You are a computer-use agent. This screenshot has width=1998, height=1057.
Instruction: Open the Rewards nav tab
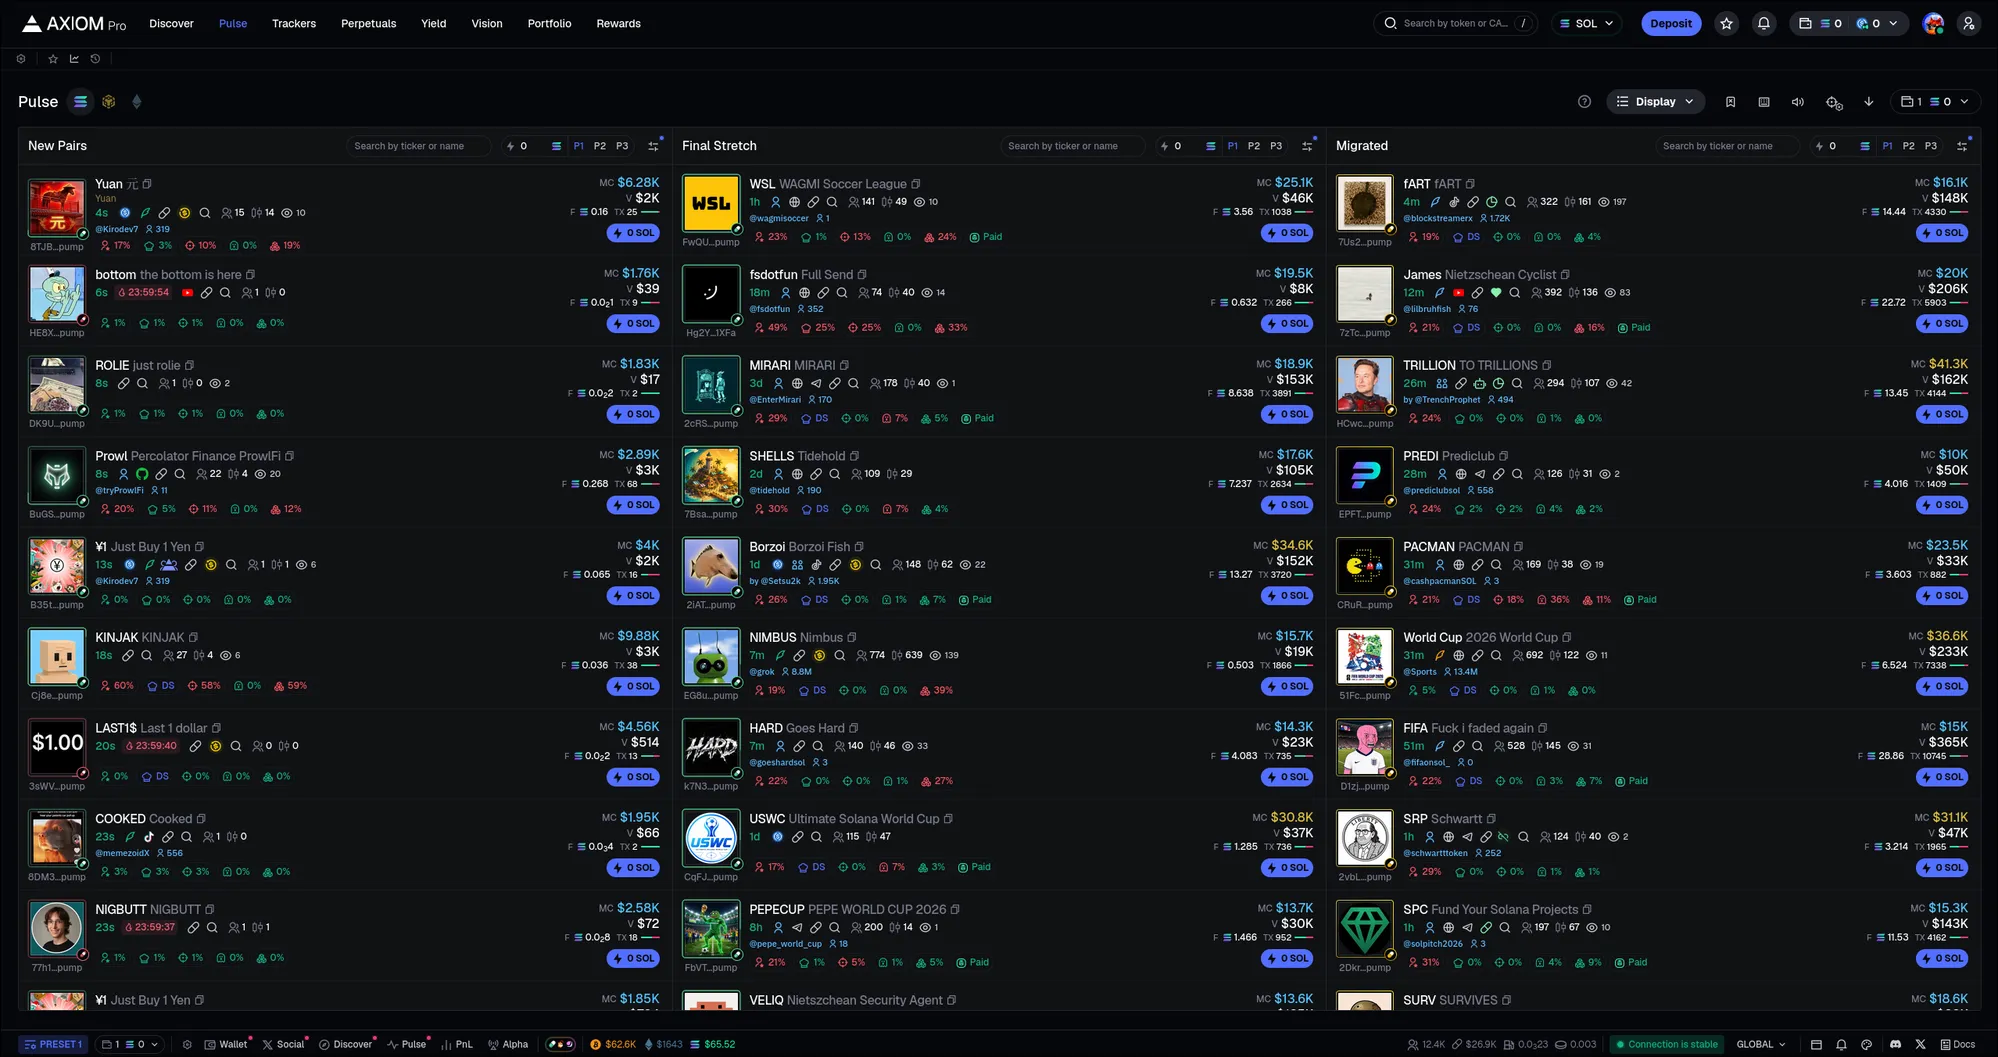click(618, 24)
